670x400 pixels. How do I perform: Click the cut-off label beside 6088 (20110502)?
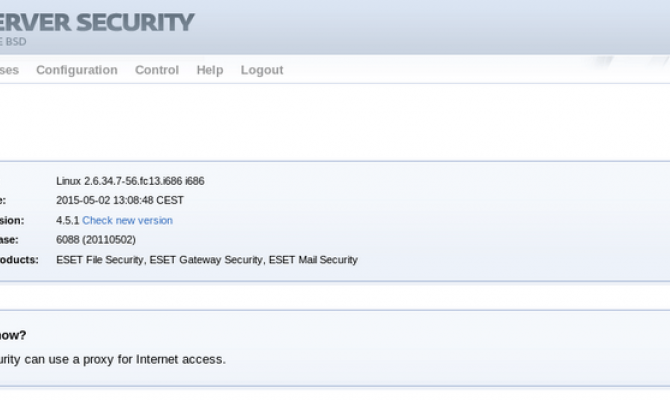tap(9, 240)
